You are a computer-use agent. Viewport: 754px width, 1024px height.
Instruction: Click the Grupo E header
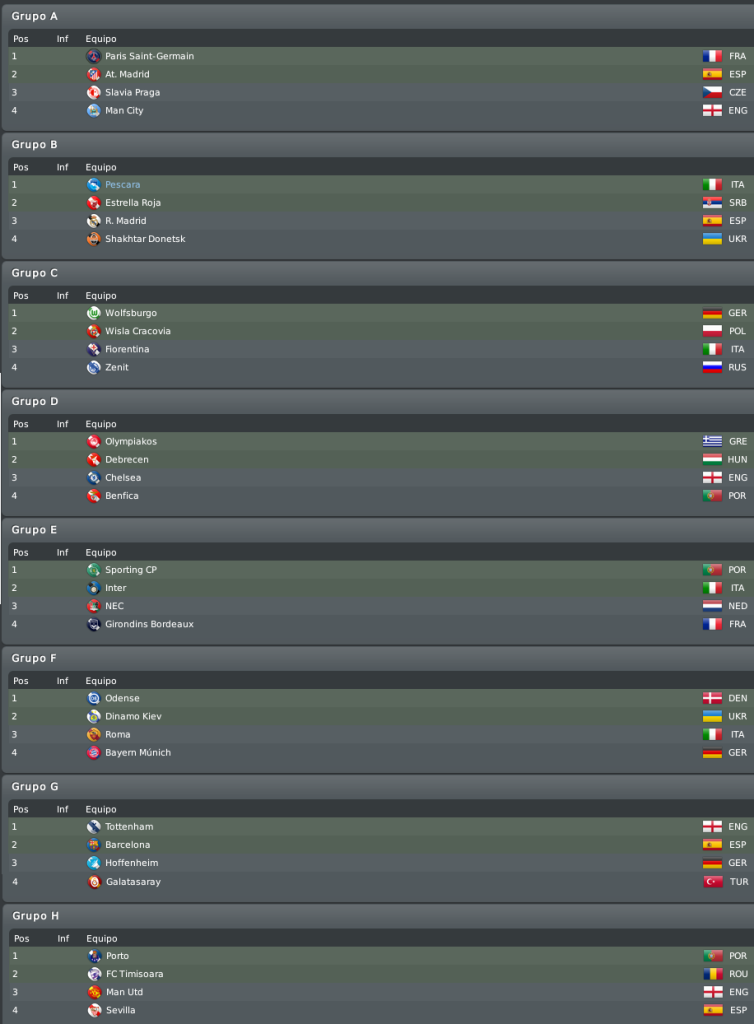click(34, 530)
